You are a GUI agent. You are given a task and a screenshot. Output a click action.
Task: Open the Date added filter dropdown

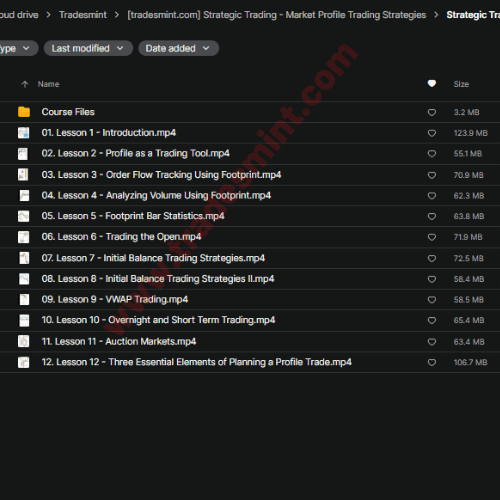click(x=178, y=48)
